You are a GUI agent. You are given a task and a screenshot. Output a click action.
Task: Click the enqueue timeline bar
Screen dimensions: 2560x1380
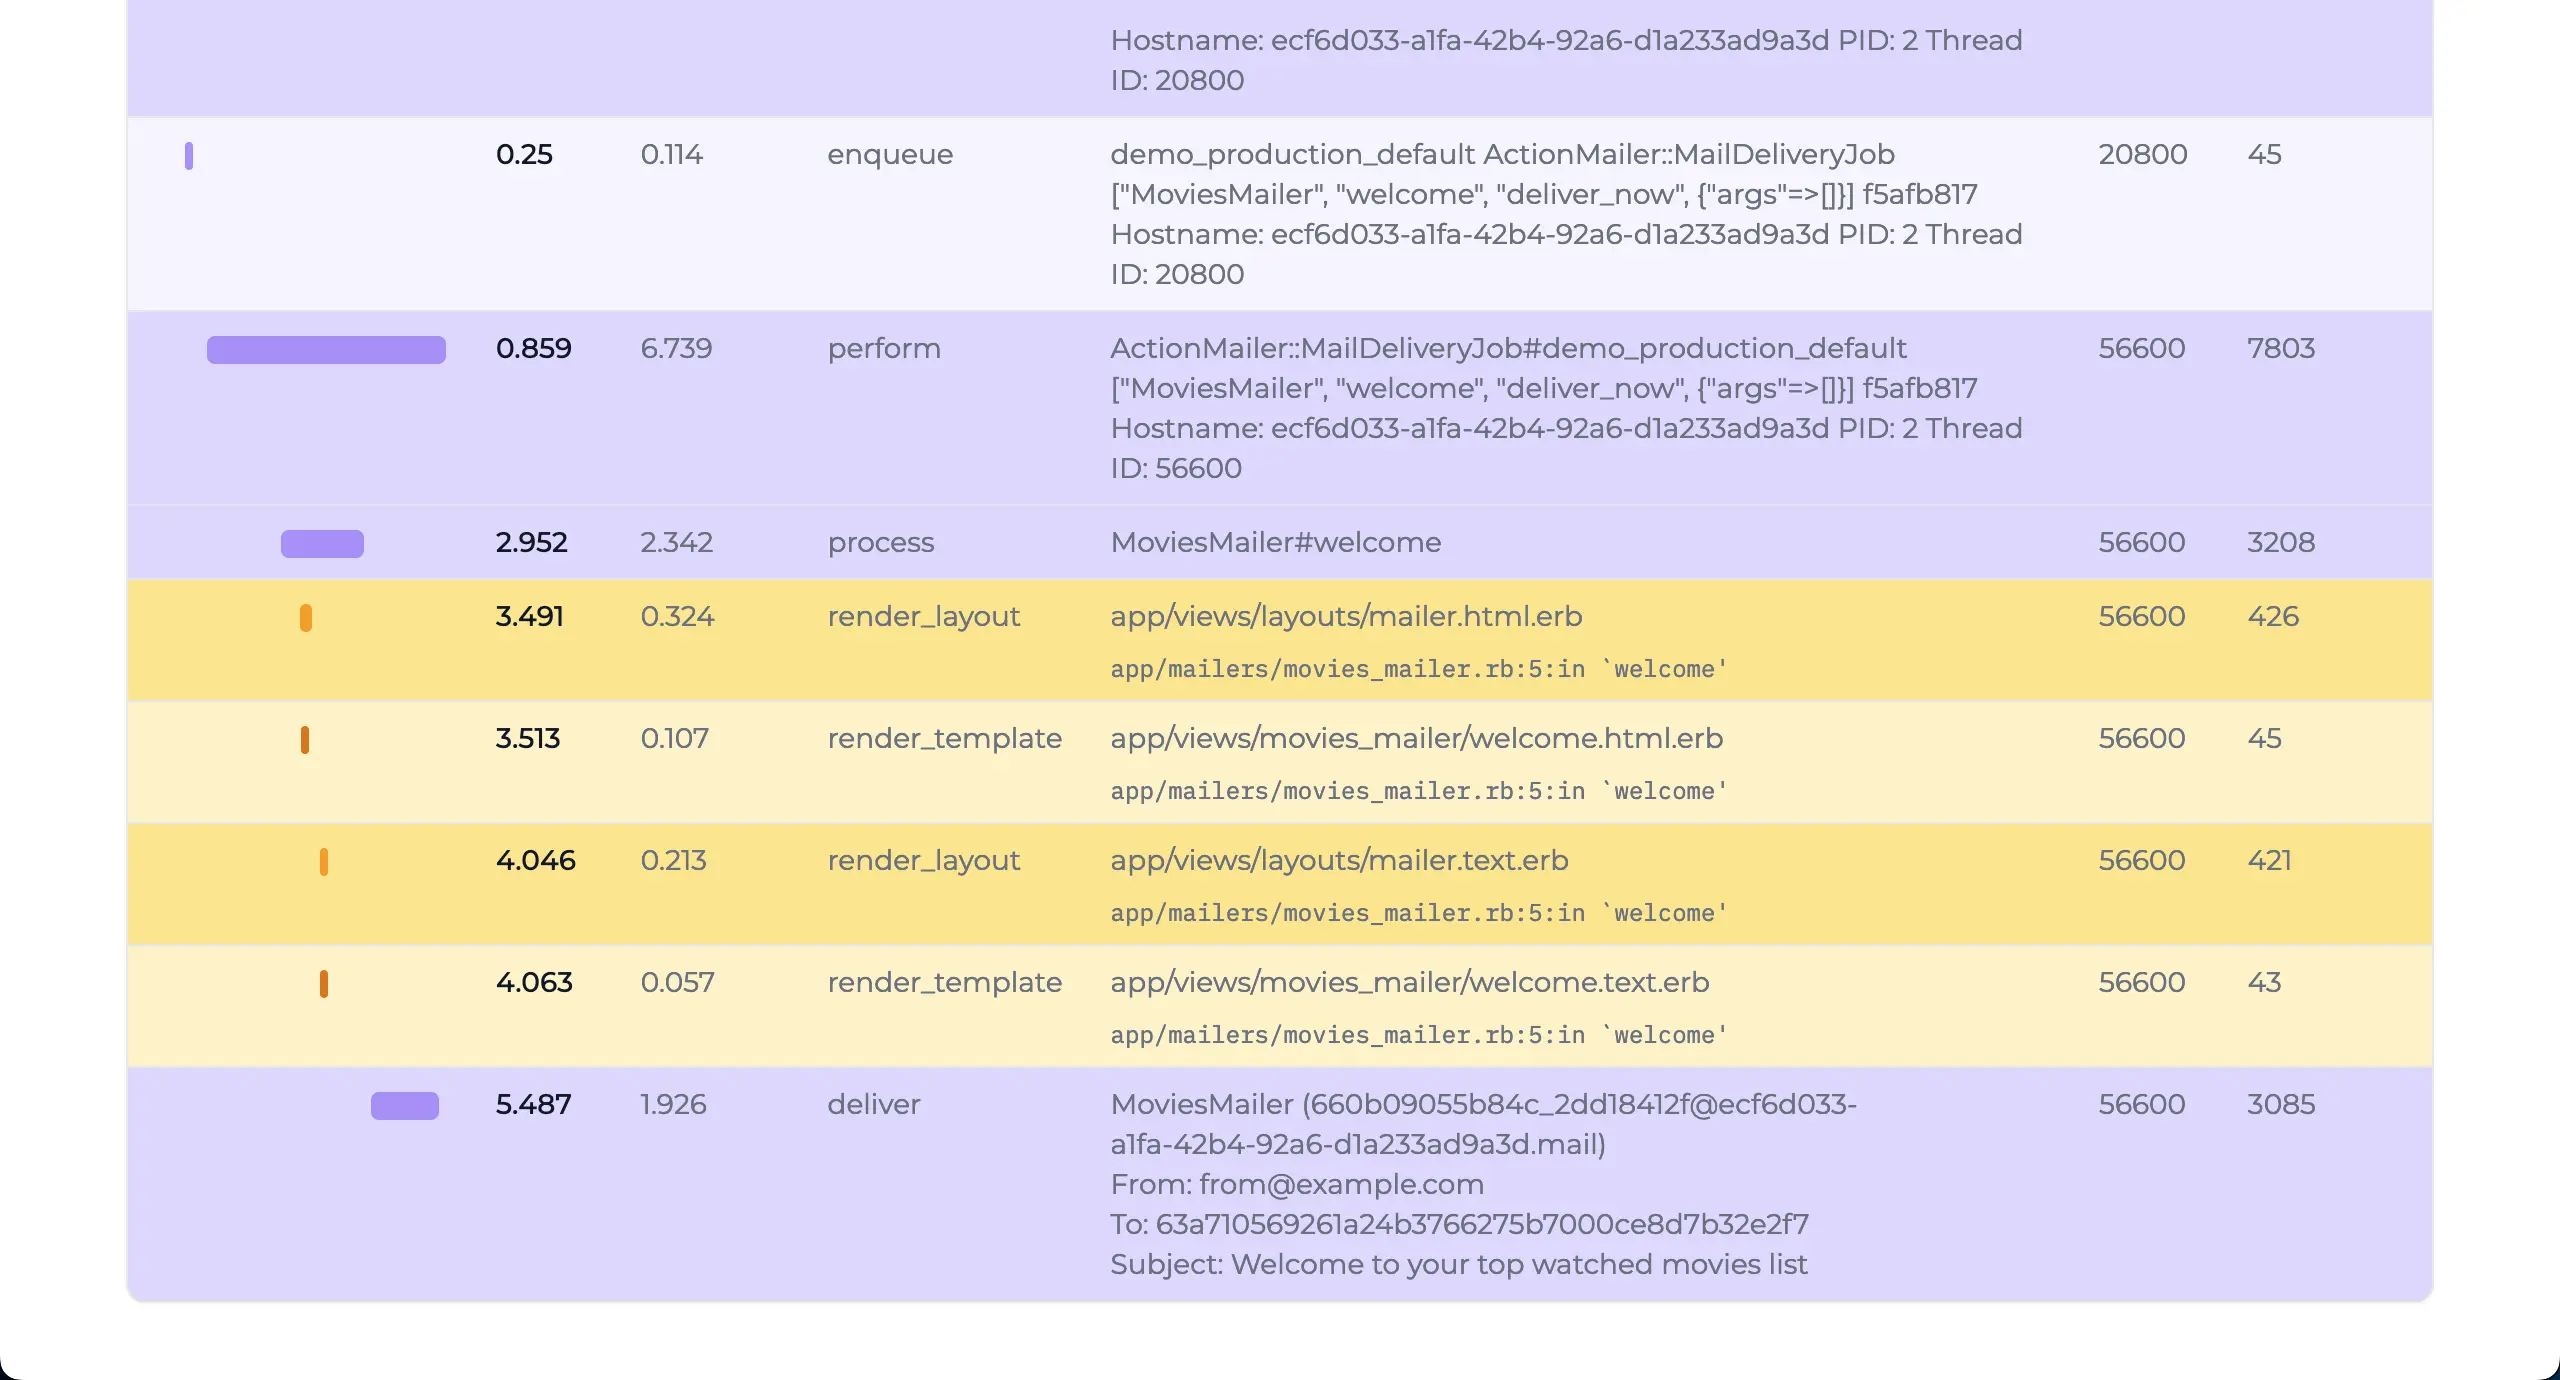[x=189, y=156]
